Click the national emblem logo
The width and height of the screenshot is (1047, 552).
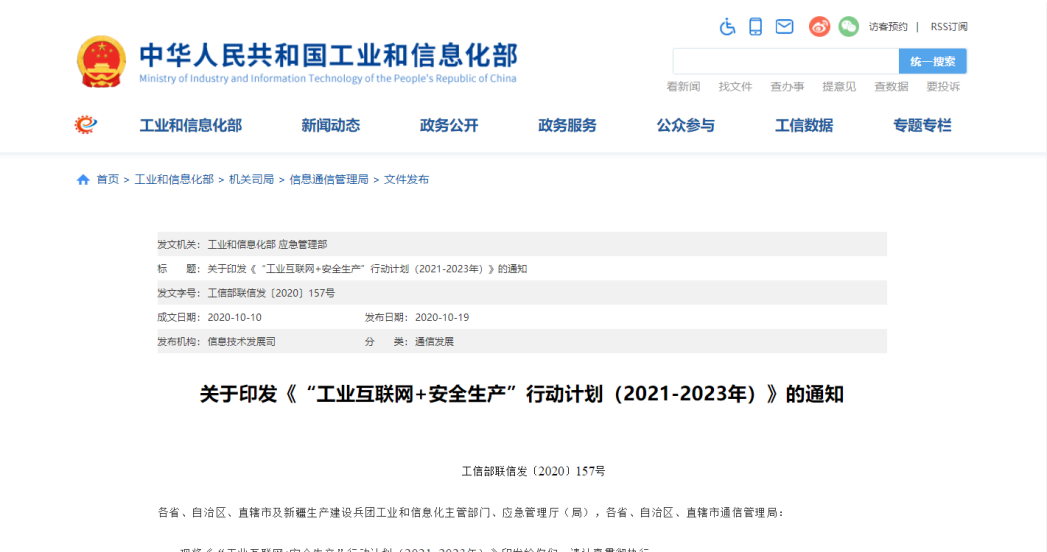click(101, 61)
